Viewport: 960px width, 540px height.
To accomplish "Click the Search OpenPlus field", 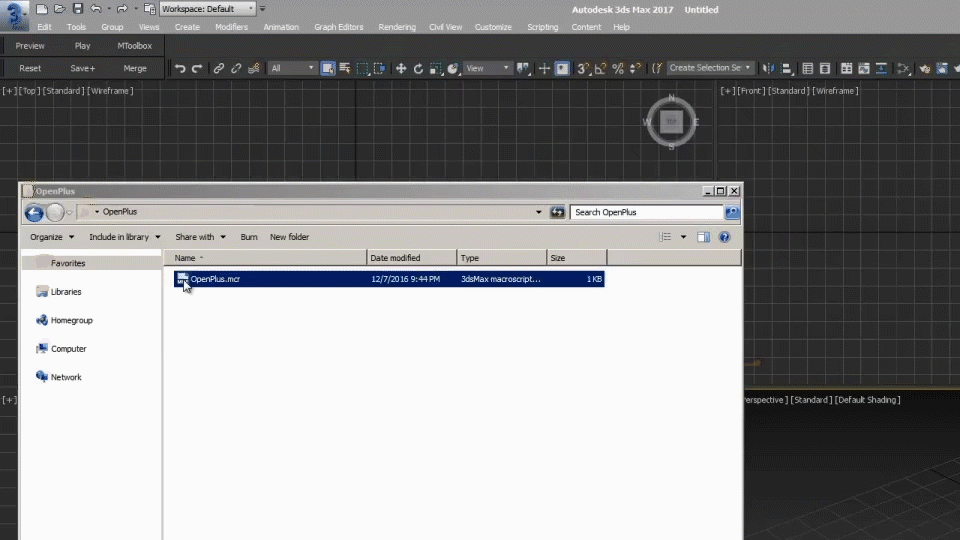I will [647, 212].
